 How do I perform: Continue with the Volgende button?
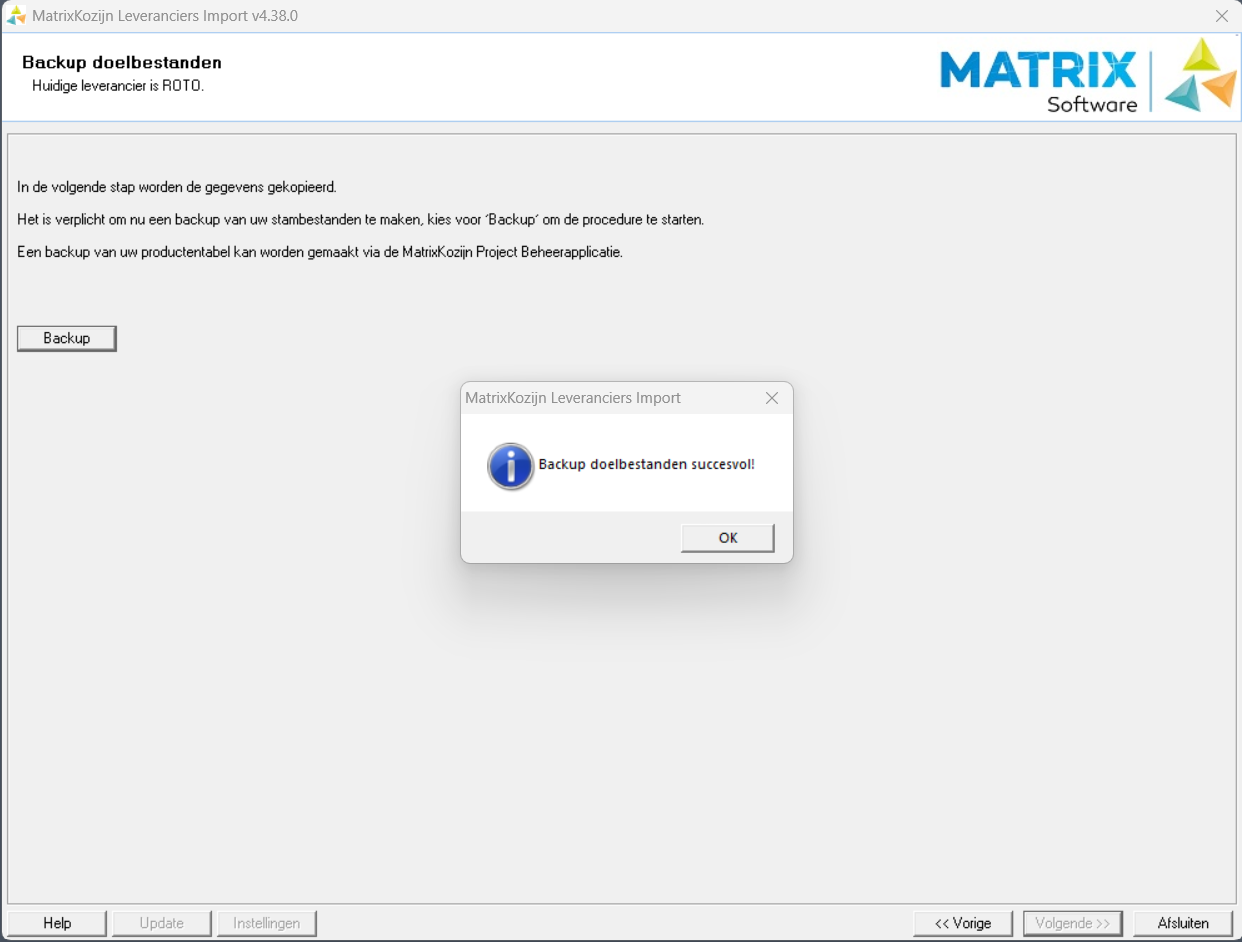[x=1073, y=923]
